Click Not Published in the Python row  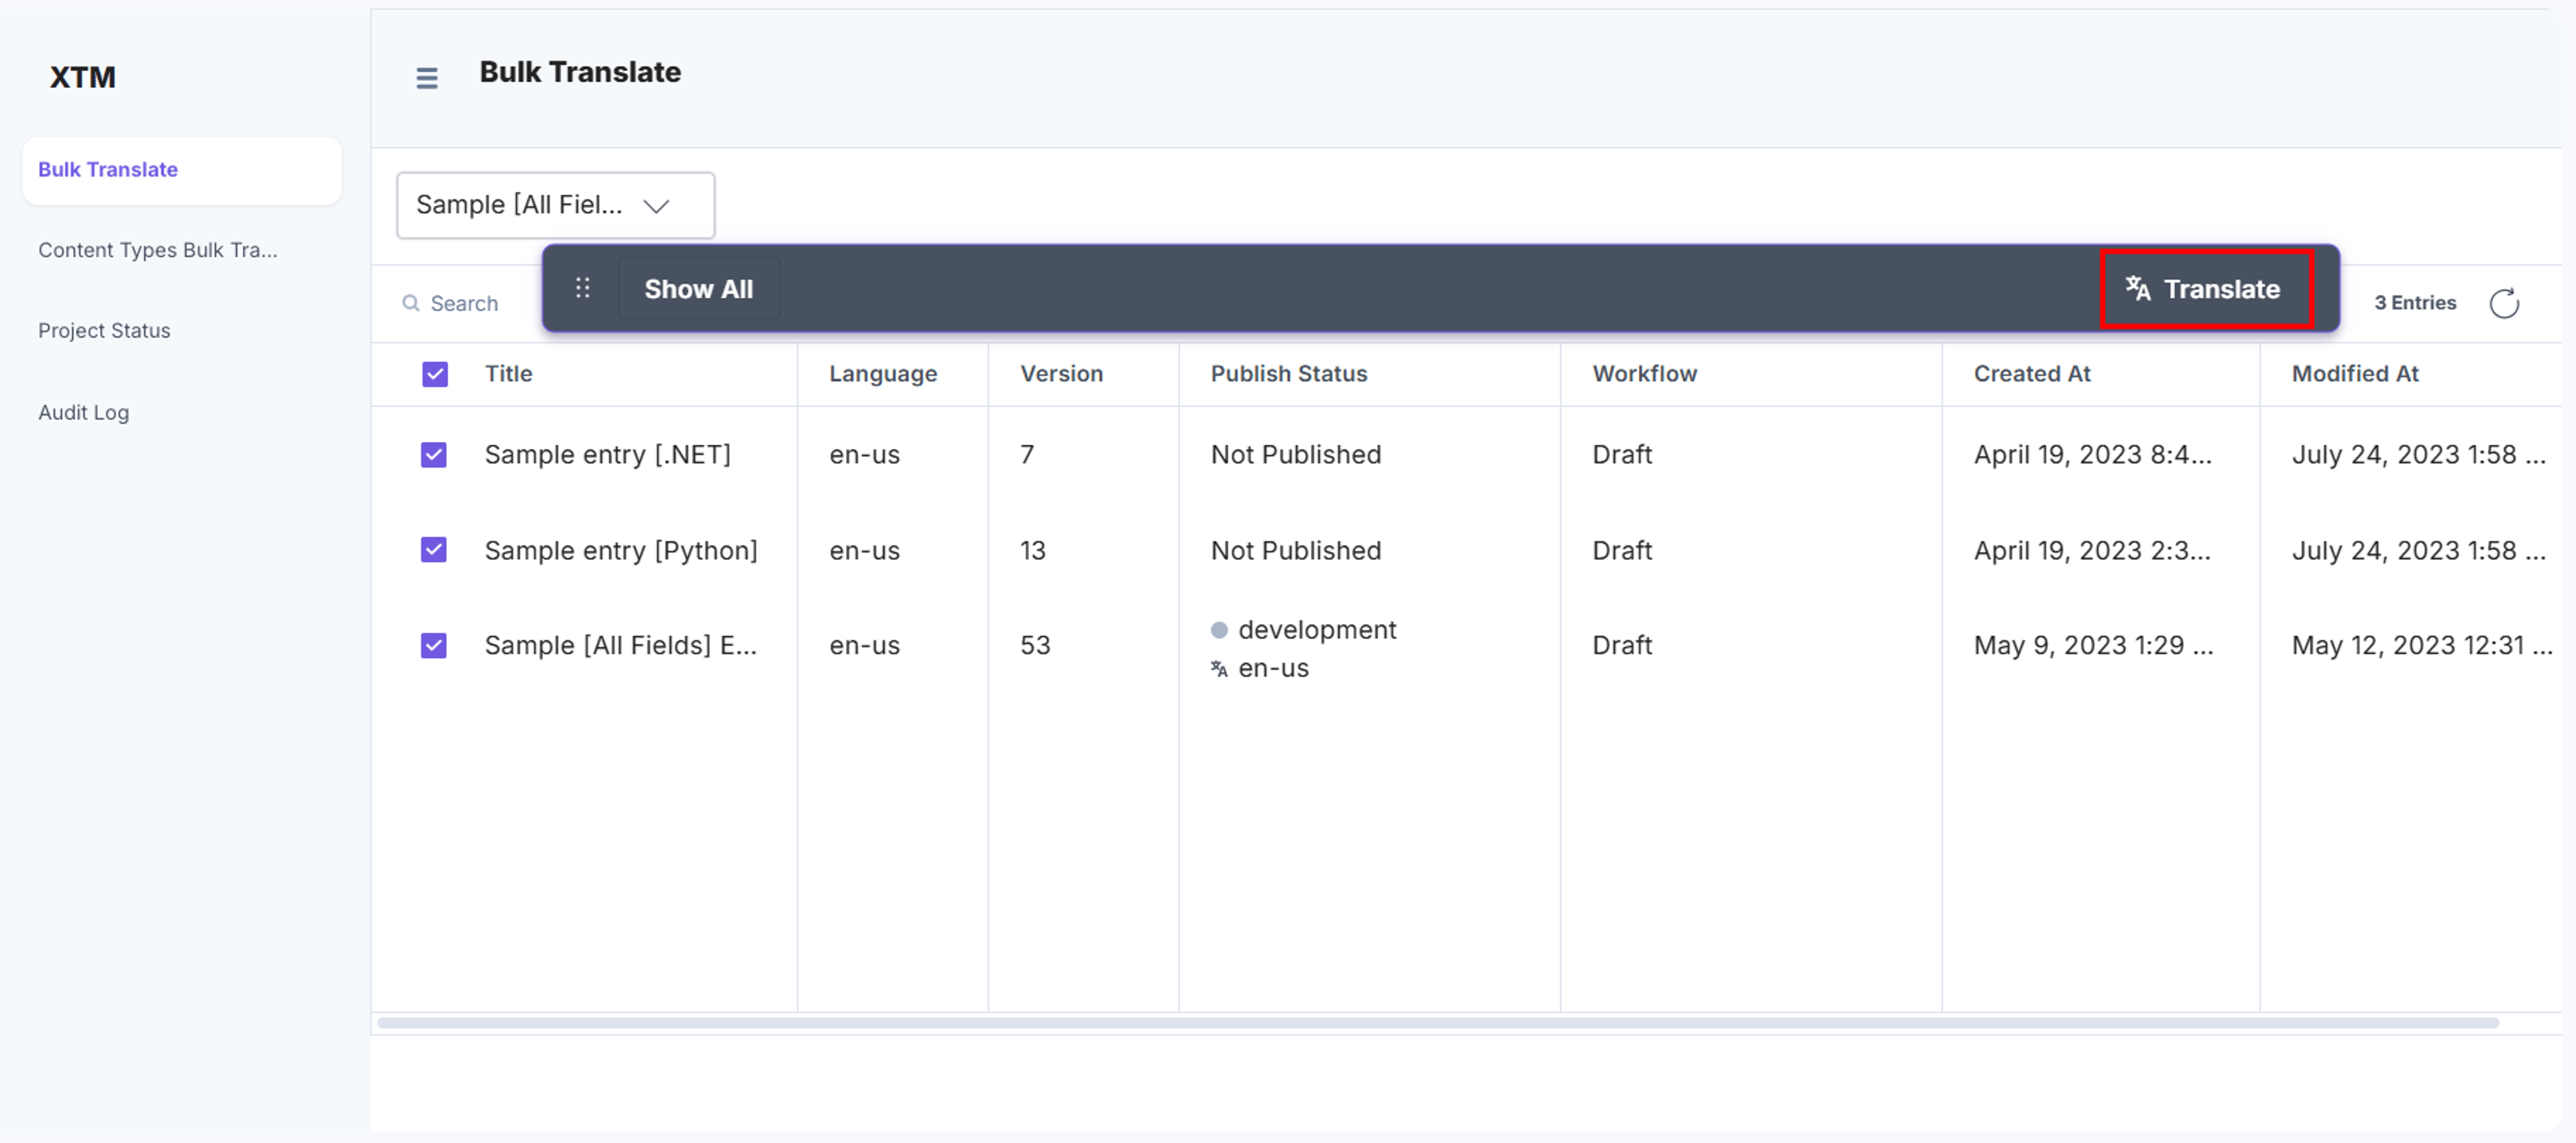pyautogui.click(x=1296, y=551)
